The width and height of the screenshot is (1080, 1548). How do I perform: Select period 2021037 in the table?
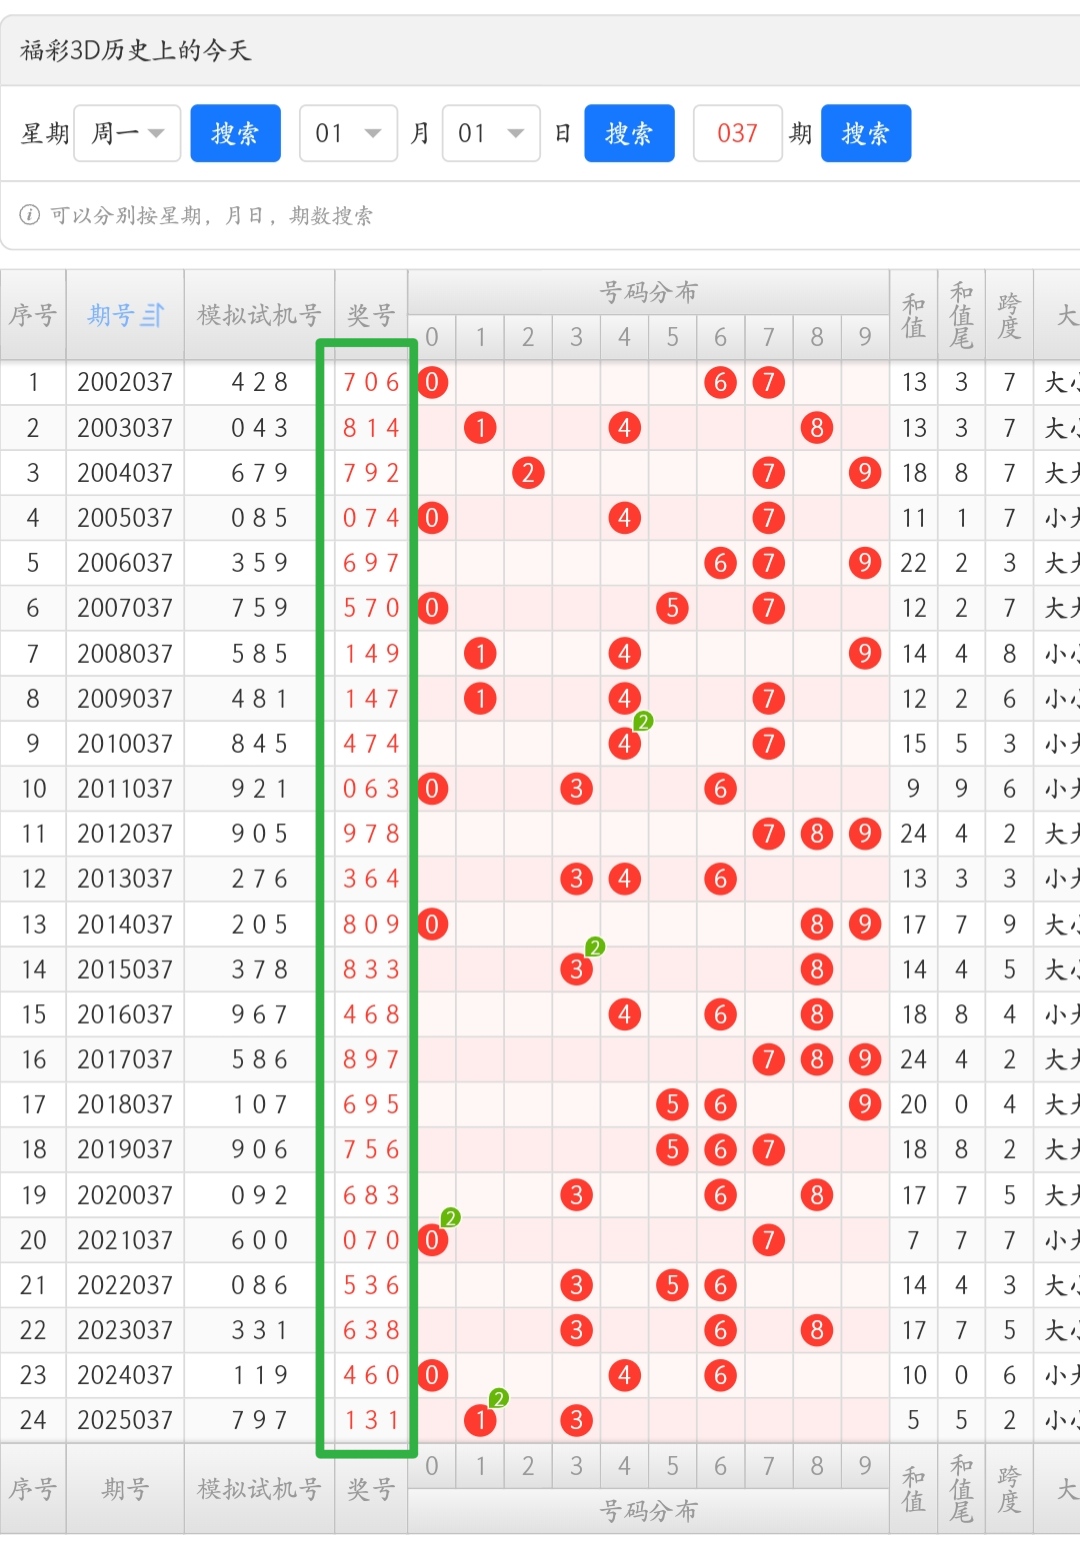(x=125, y=1240)
